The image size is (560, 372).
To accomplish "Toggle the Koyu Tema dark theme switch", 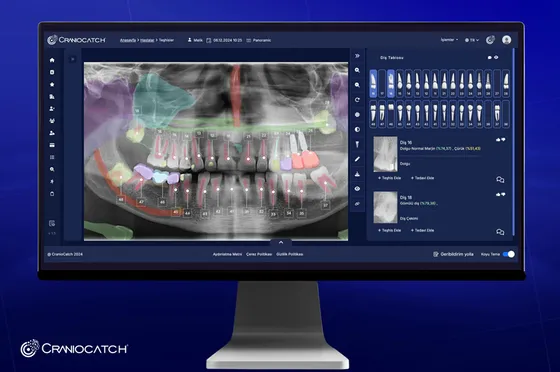I will point(509,254).
